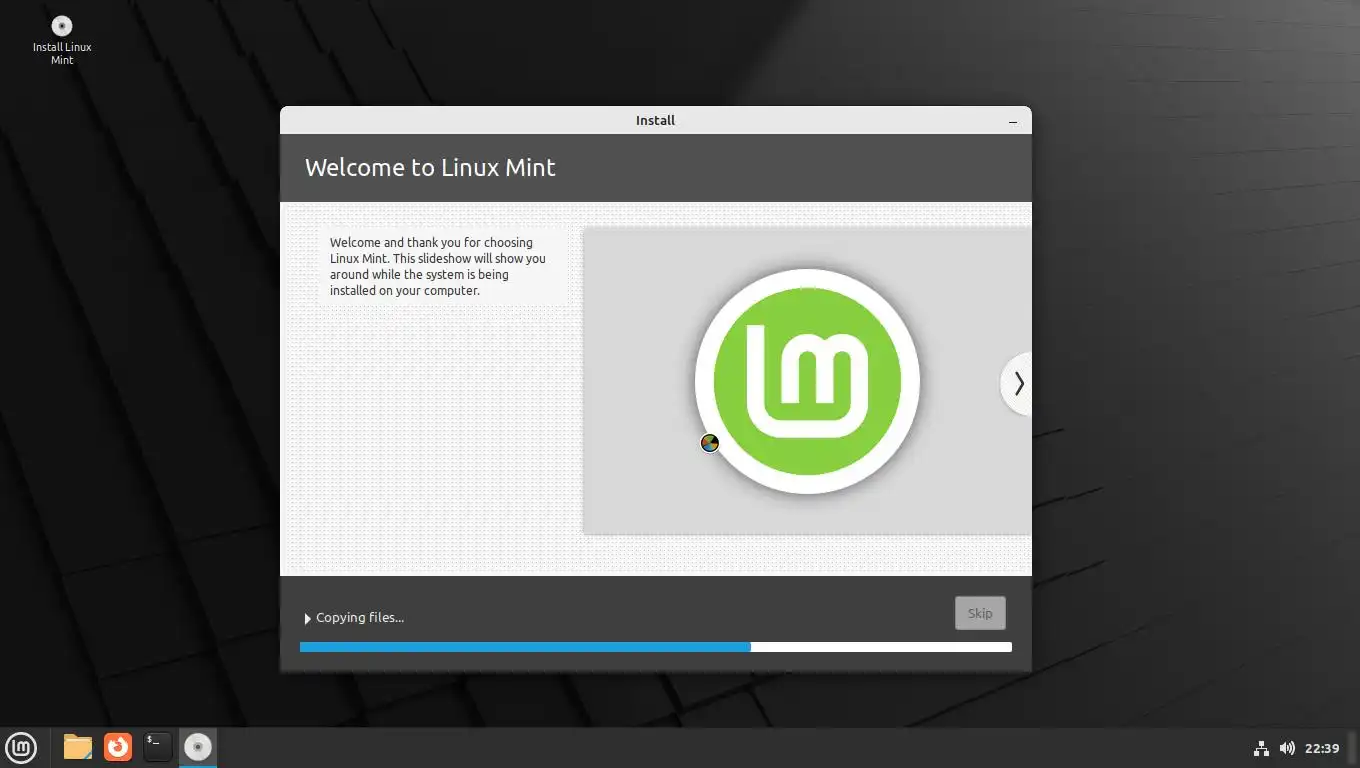
Task: Launch Firefox from the panel
Action: (118, 747)
